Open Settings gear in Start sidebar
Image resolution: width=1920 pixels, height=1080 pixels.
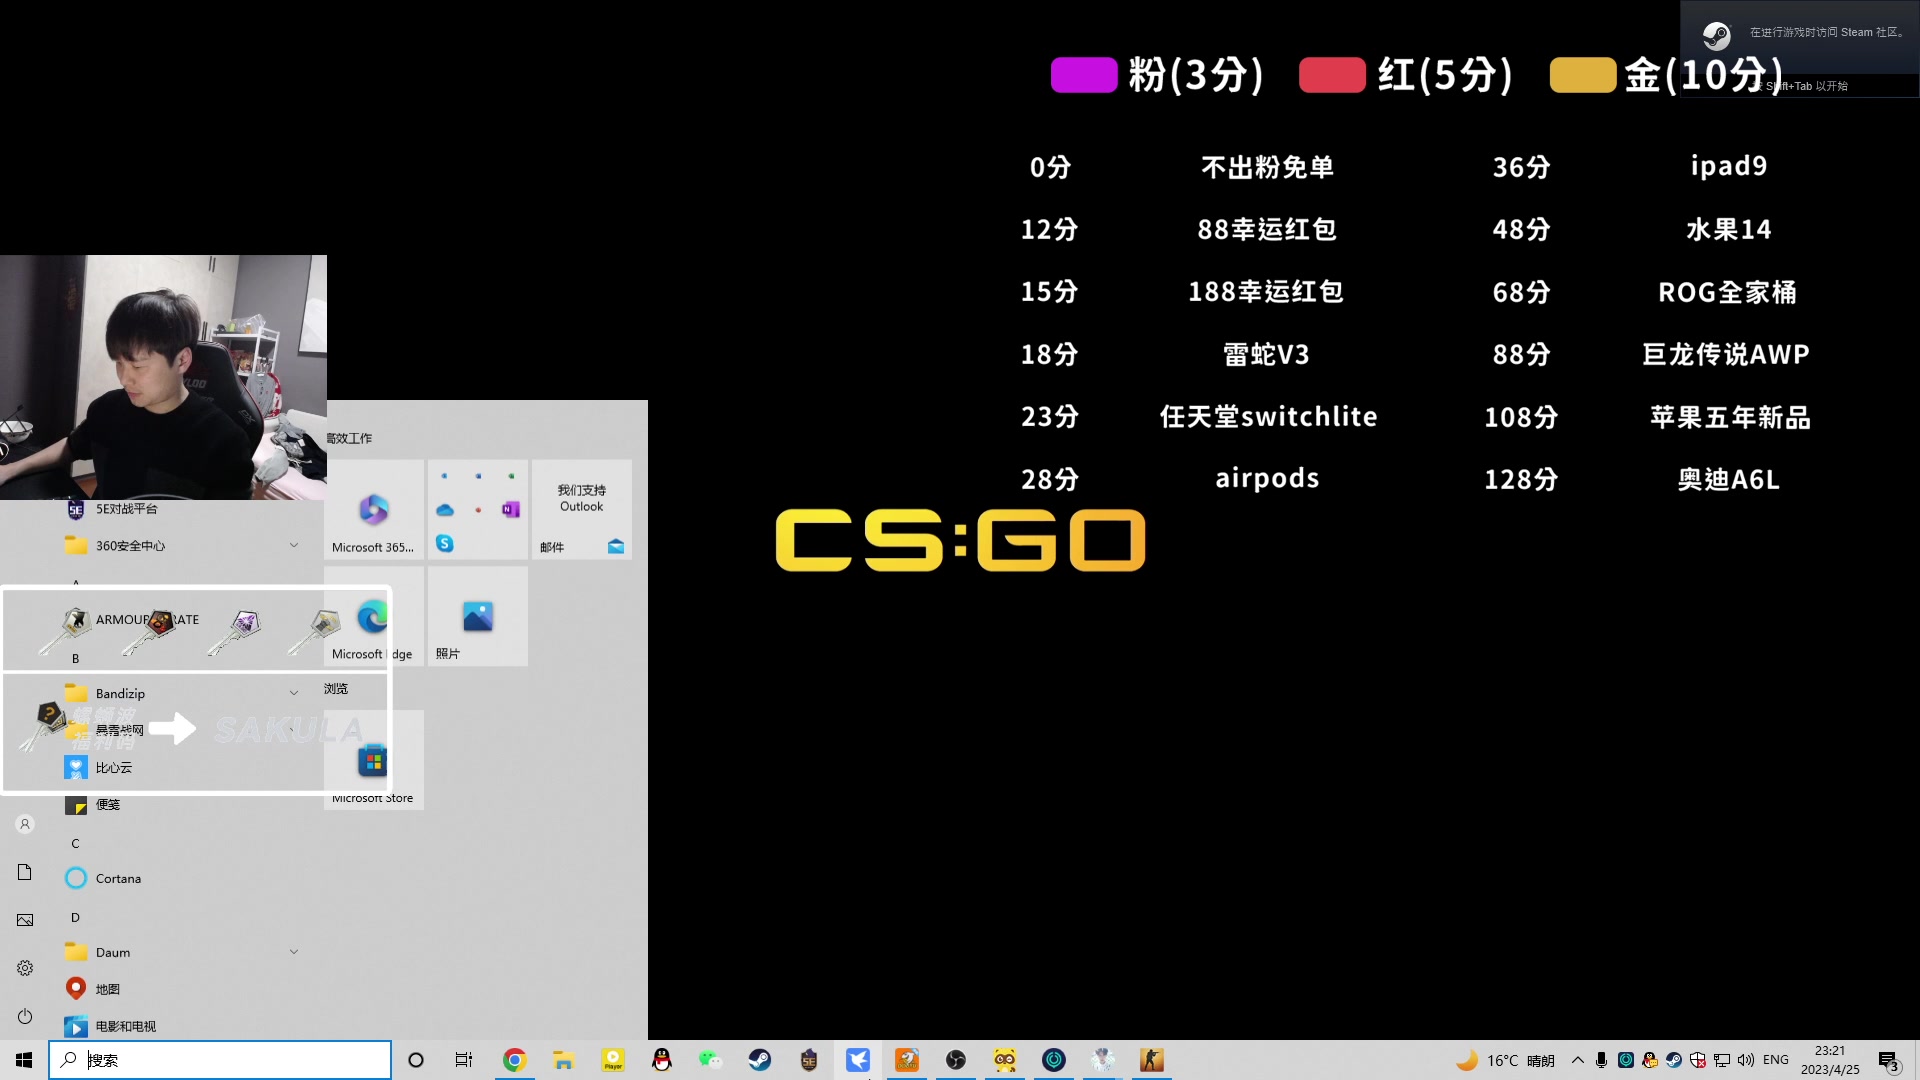click(25, 968)
